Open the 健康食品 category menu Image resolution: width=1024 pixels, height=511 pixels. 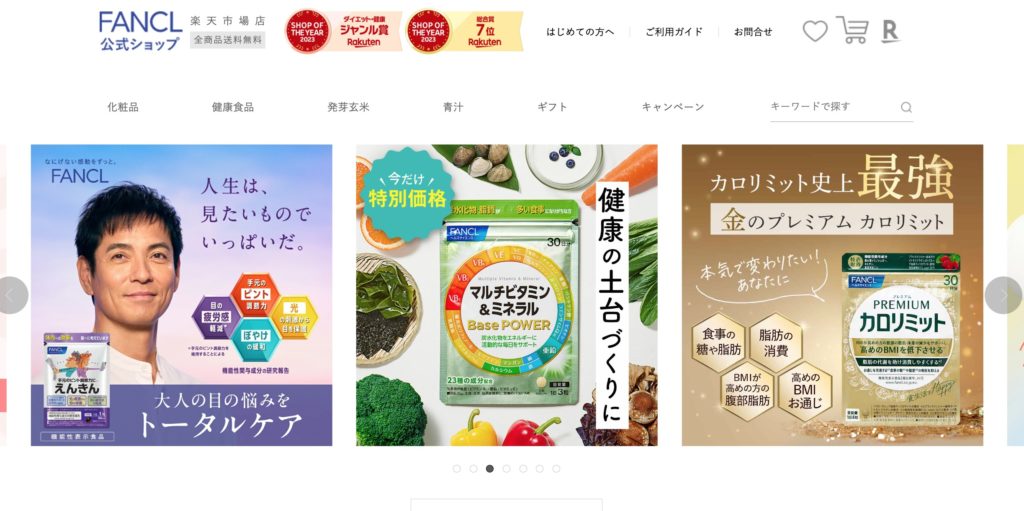pyautogui.click(x=232, y=107)
